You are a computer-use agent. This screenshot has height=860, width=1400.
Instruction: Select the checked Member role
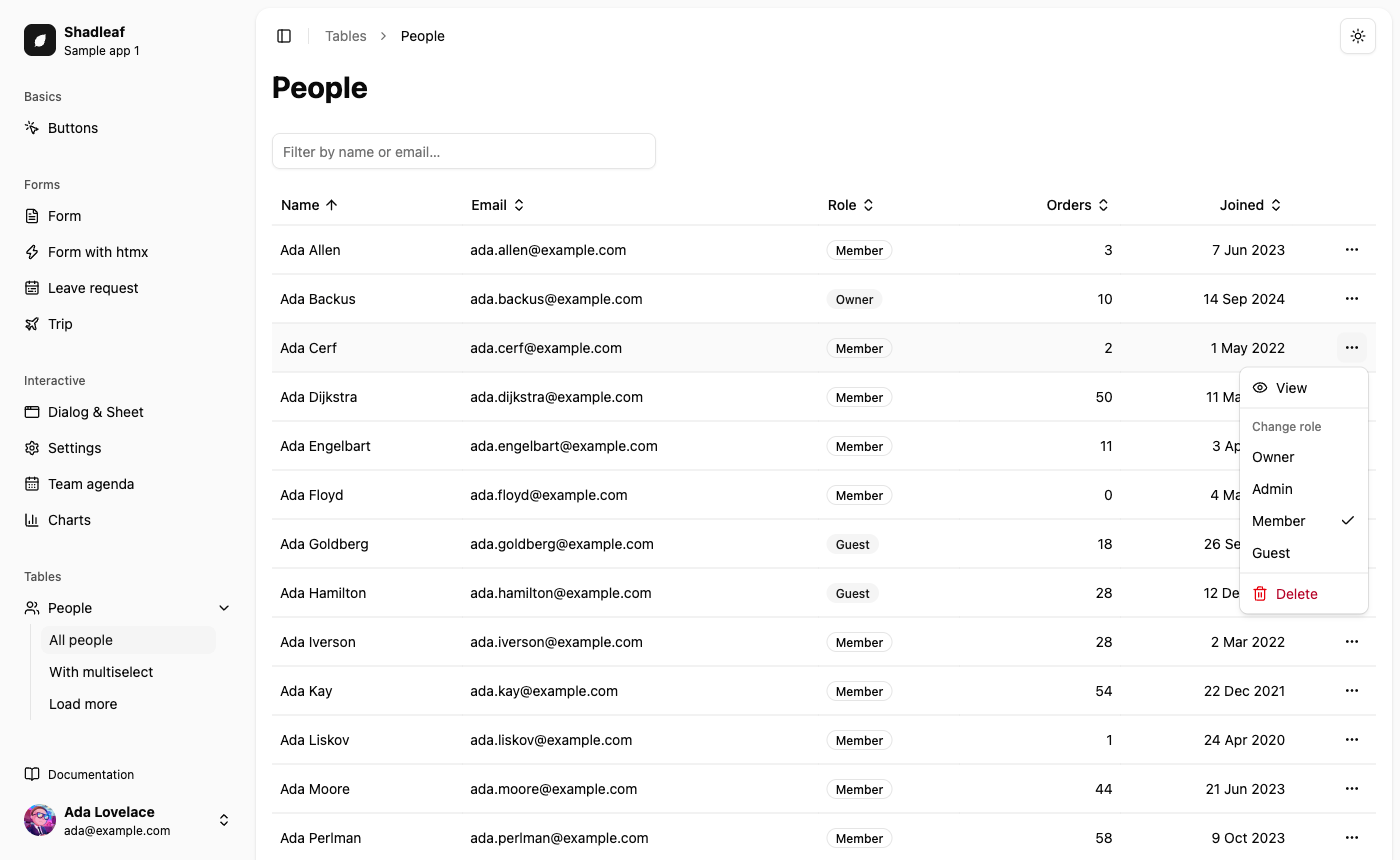pos(1303,521)
